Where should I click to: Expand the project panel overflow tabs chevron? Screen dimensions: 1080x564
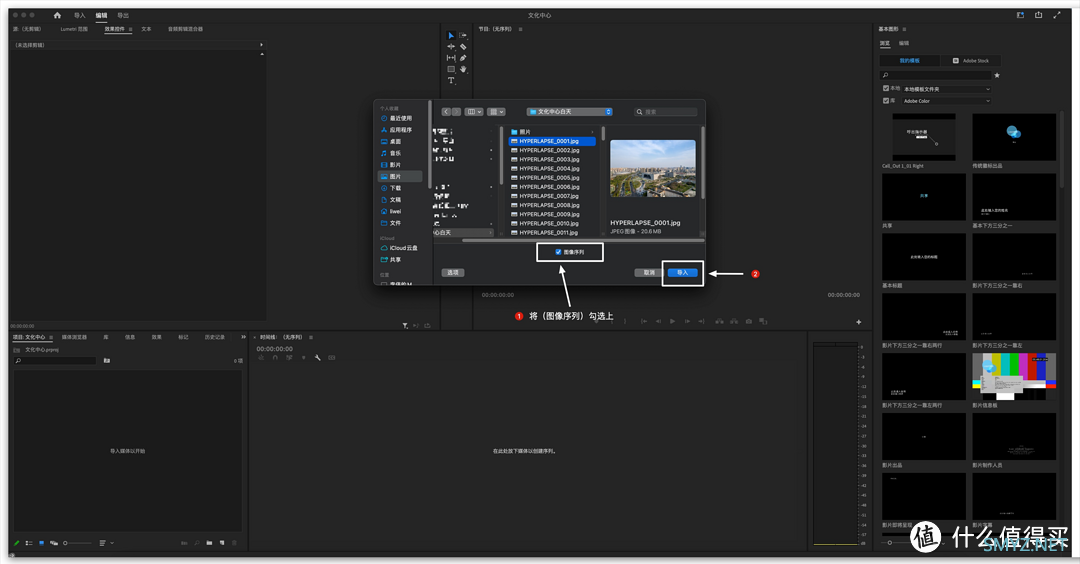coord(243,337)
